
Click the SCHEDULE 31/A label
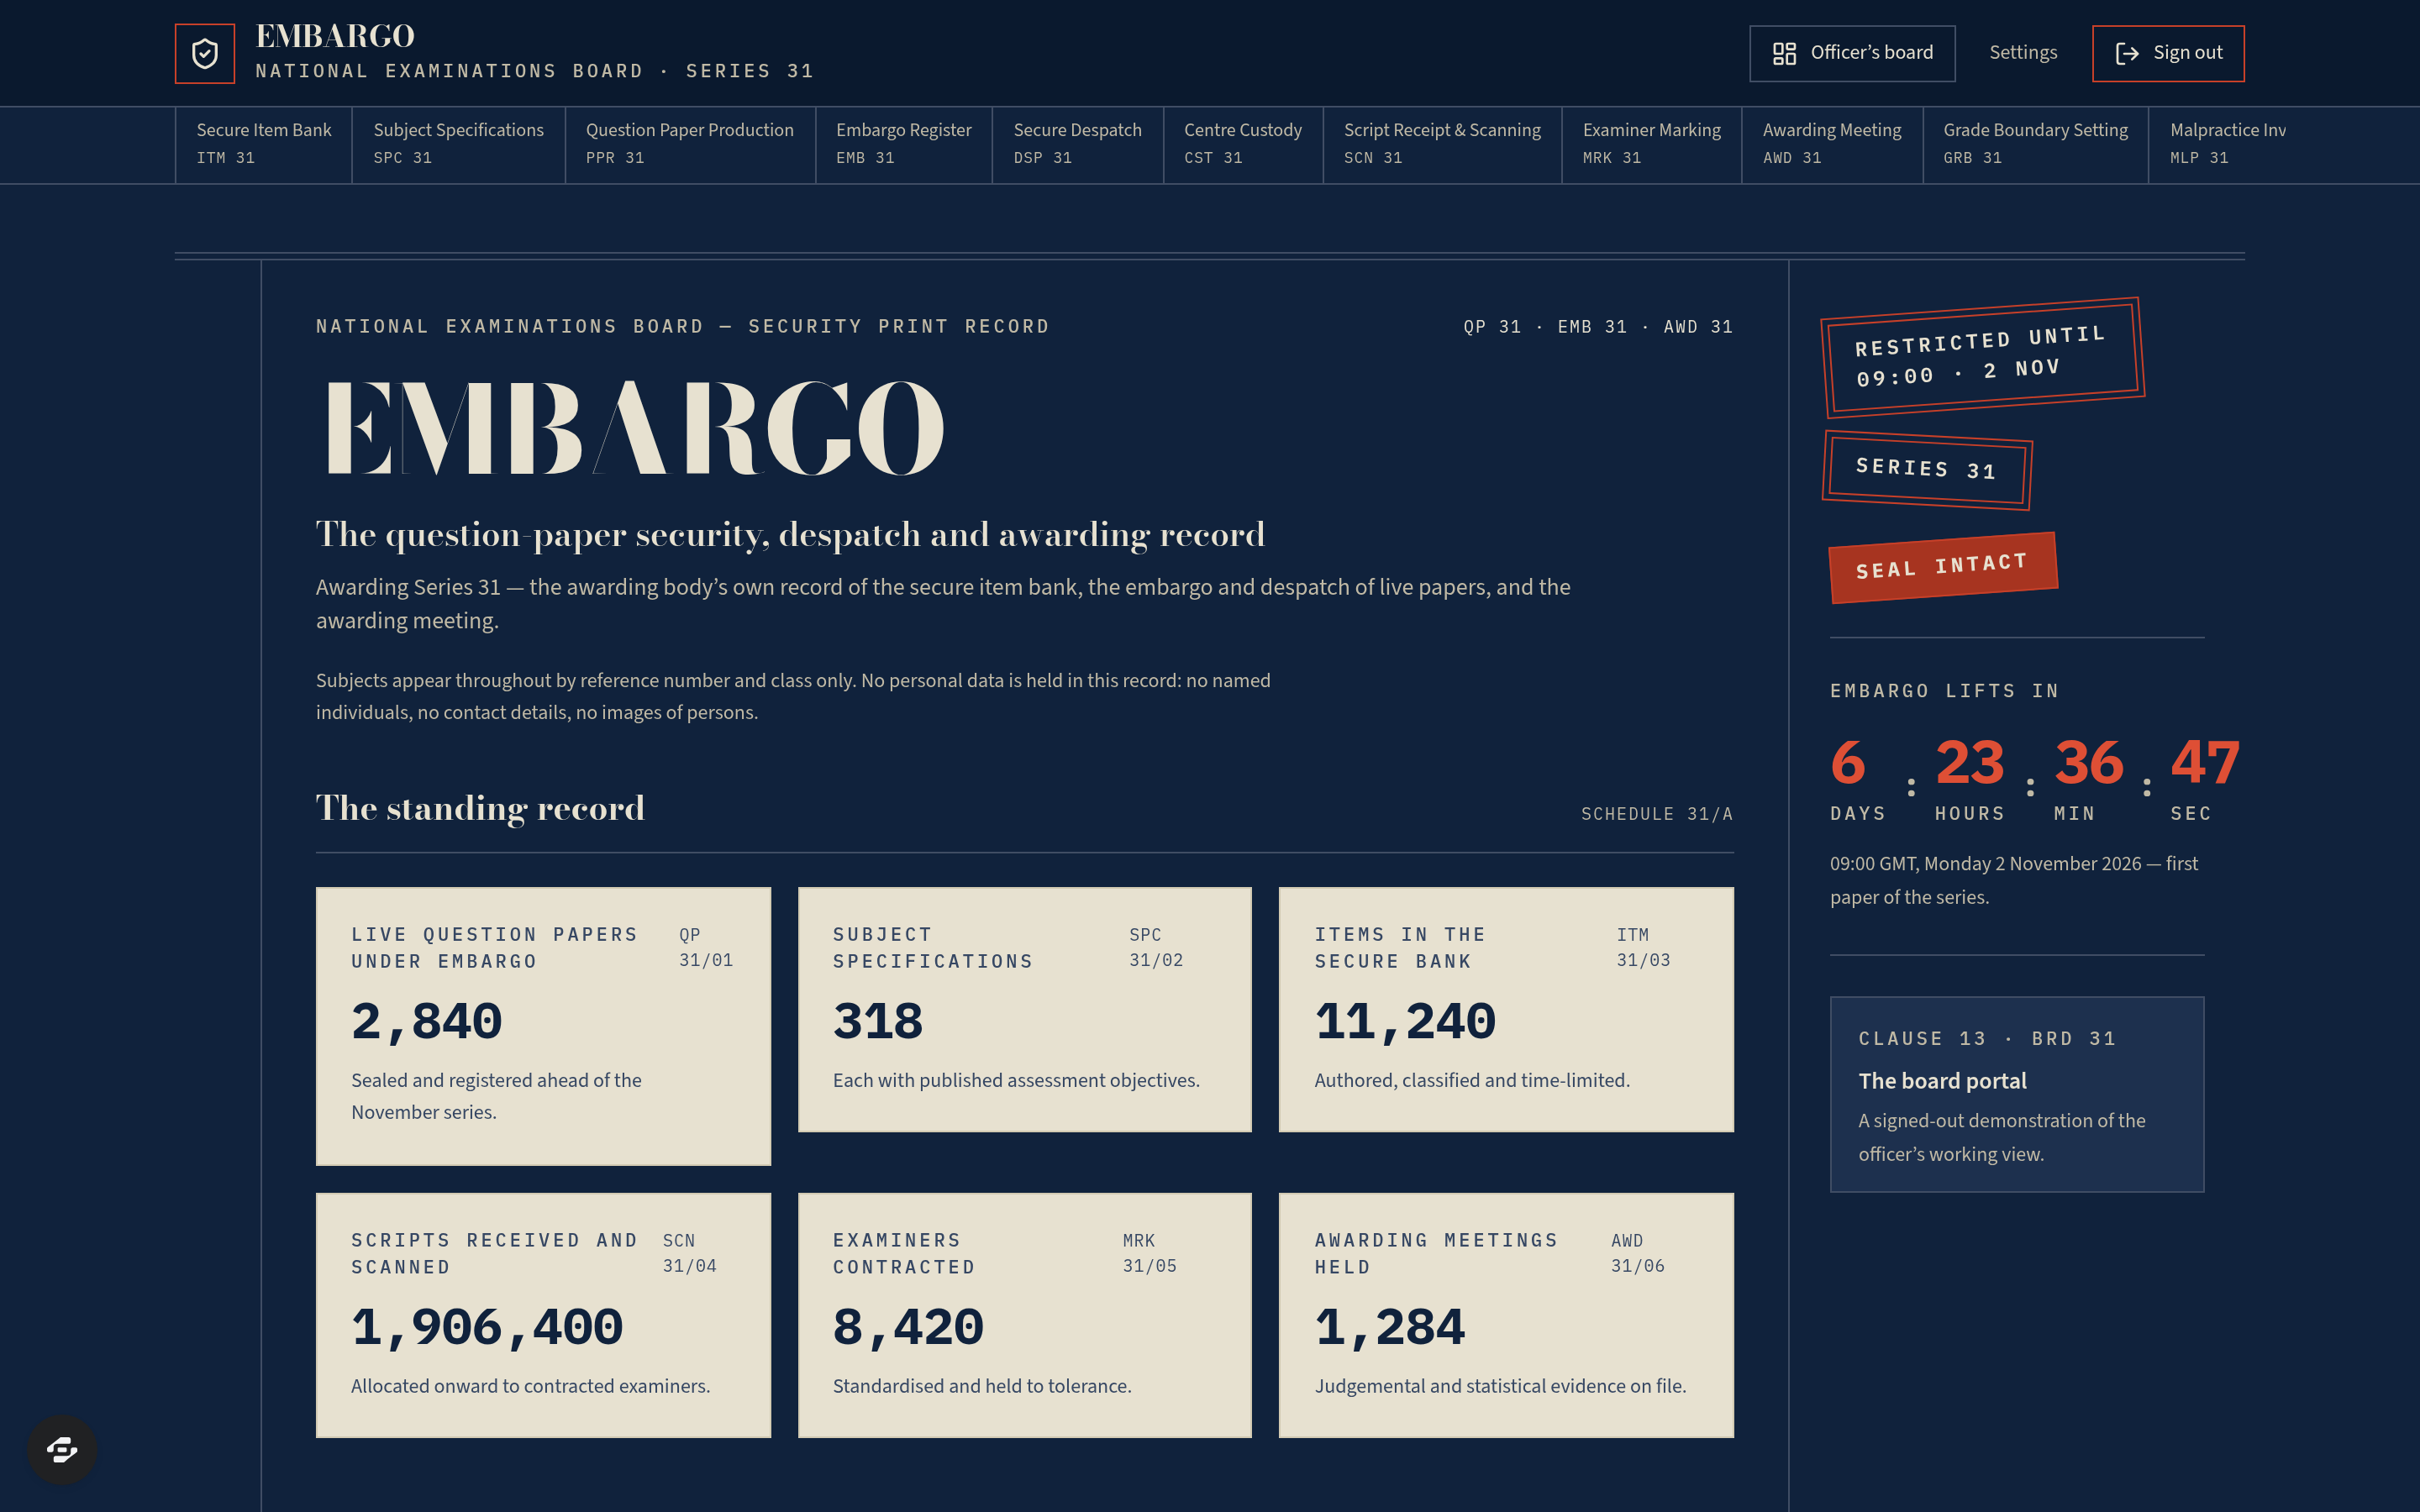pos(1657,814)
